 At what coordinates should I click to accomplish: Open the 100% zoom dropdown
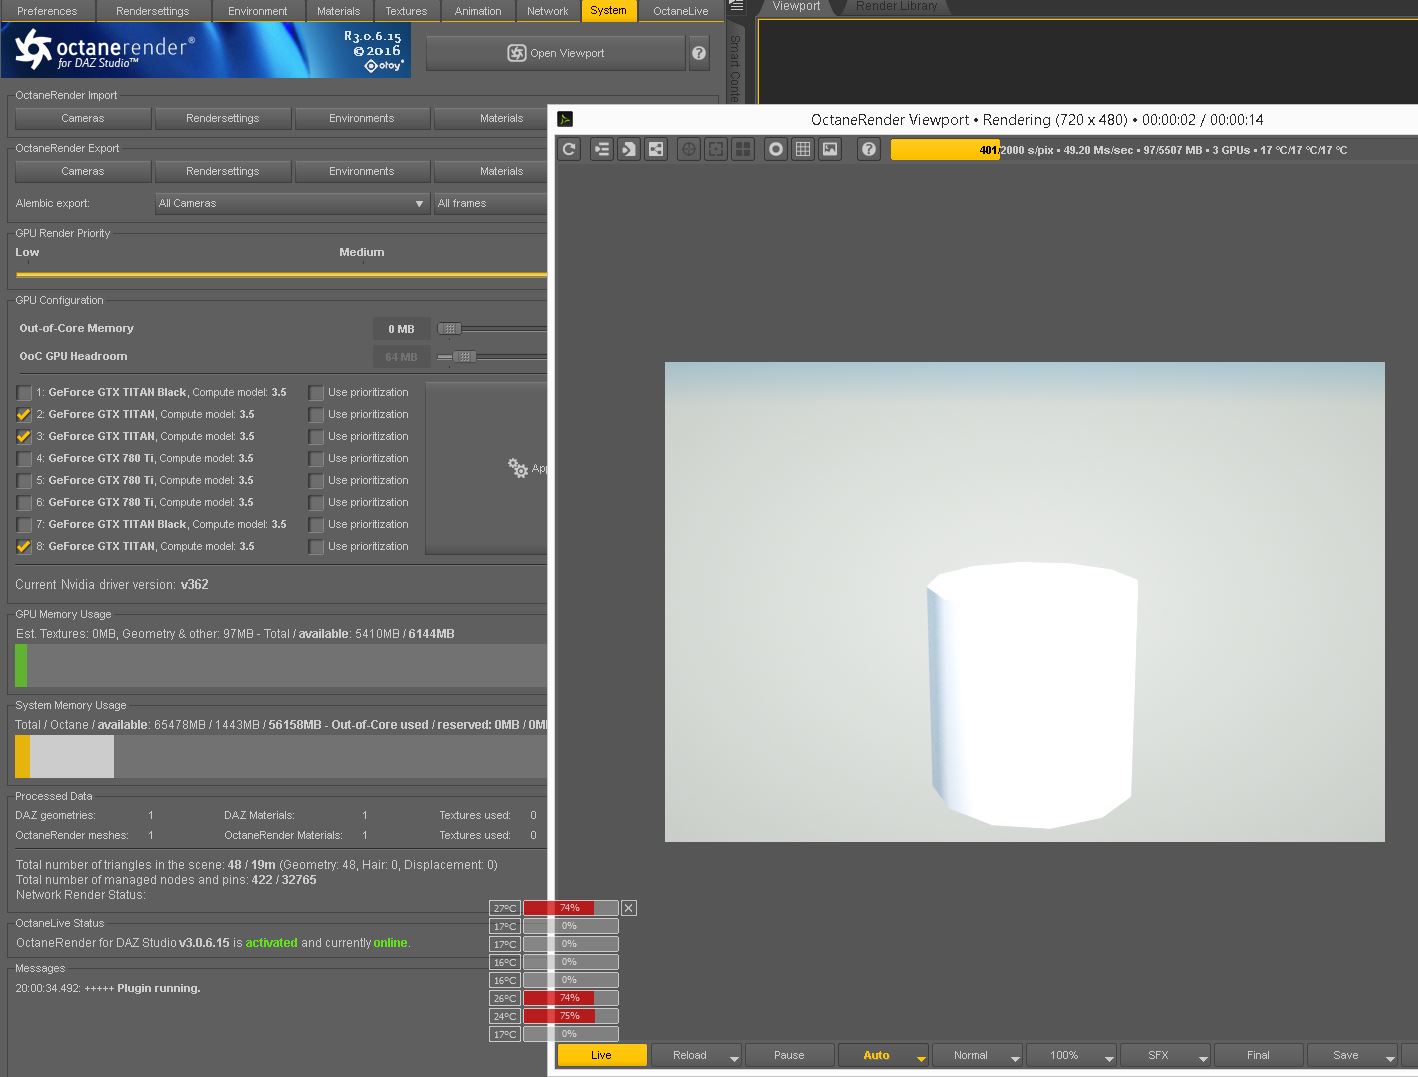pos(1109,1057)
